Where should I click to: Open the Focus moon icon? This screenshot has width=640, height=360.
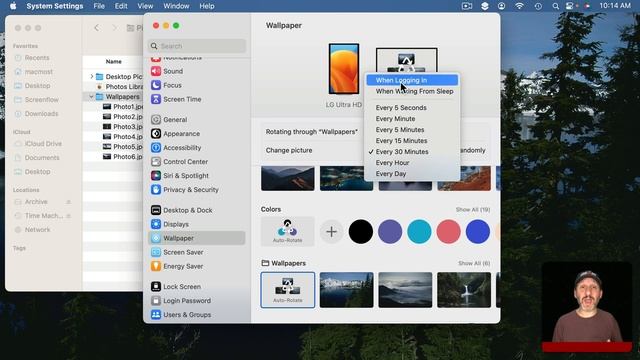pyautogui.click(x=156, y=85)
